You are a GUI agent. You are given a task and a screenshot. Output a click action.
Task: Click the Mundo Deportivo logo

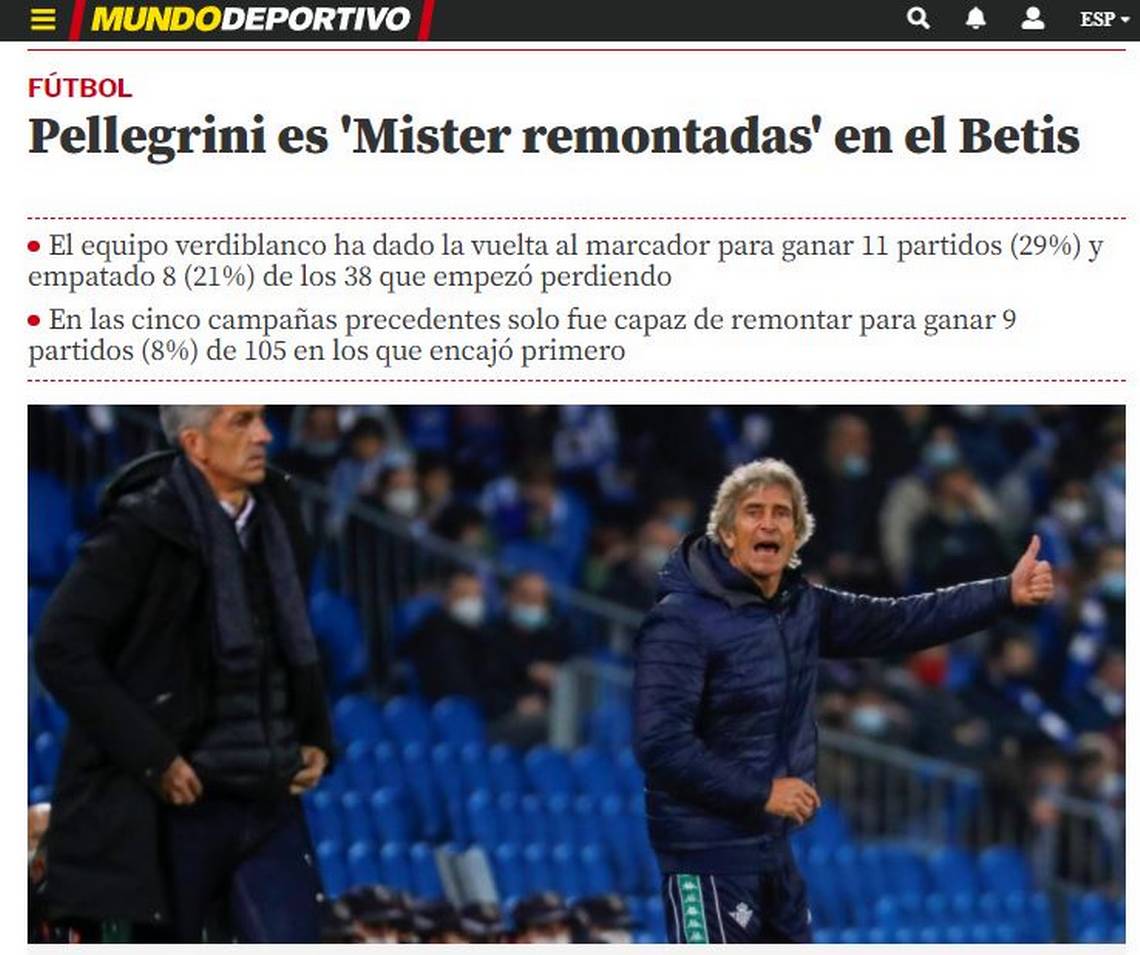pos(251,19)
